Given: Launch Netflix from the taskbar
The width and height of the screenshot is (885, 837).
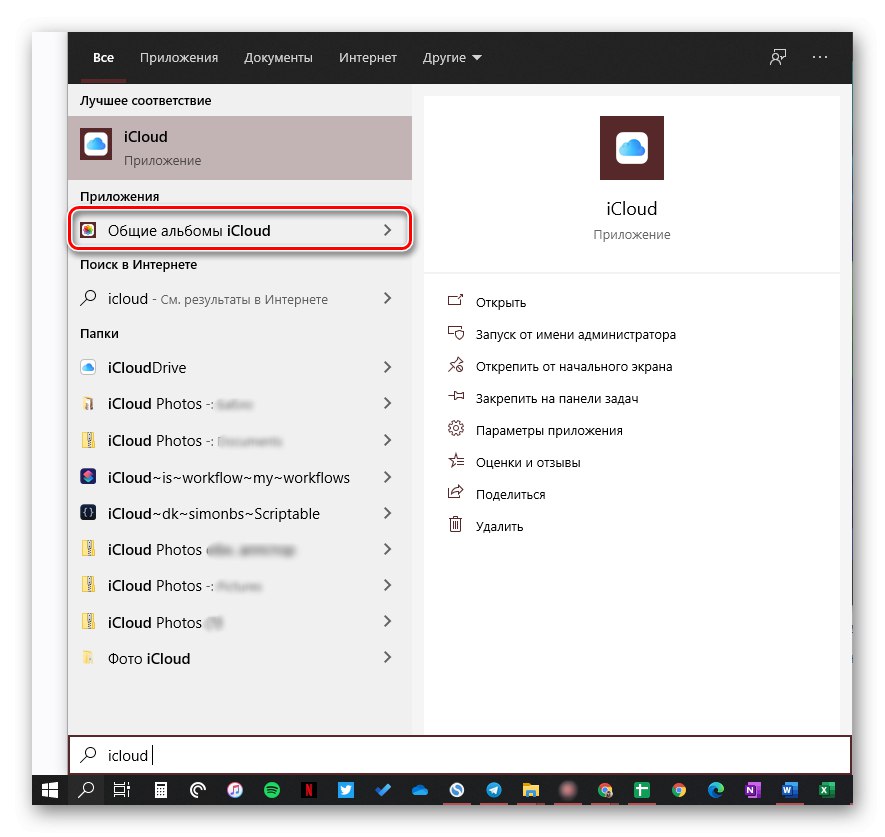Looking at the screenshot, I should pyautogui.click(x=309, y=789).
